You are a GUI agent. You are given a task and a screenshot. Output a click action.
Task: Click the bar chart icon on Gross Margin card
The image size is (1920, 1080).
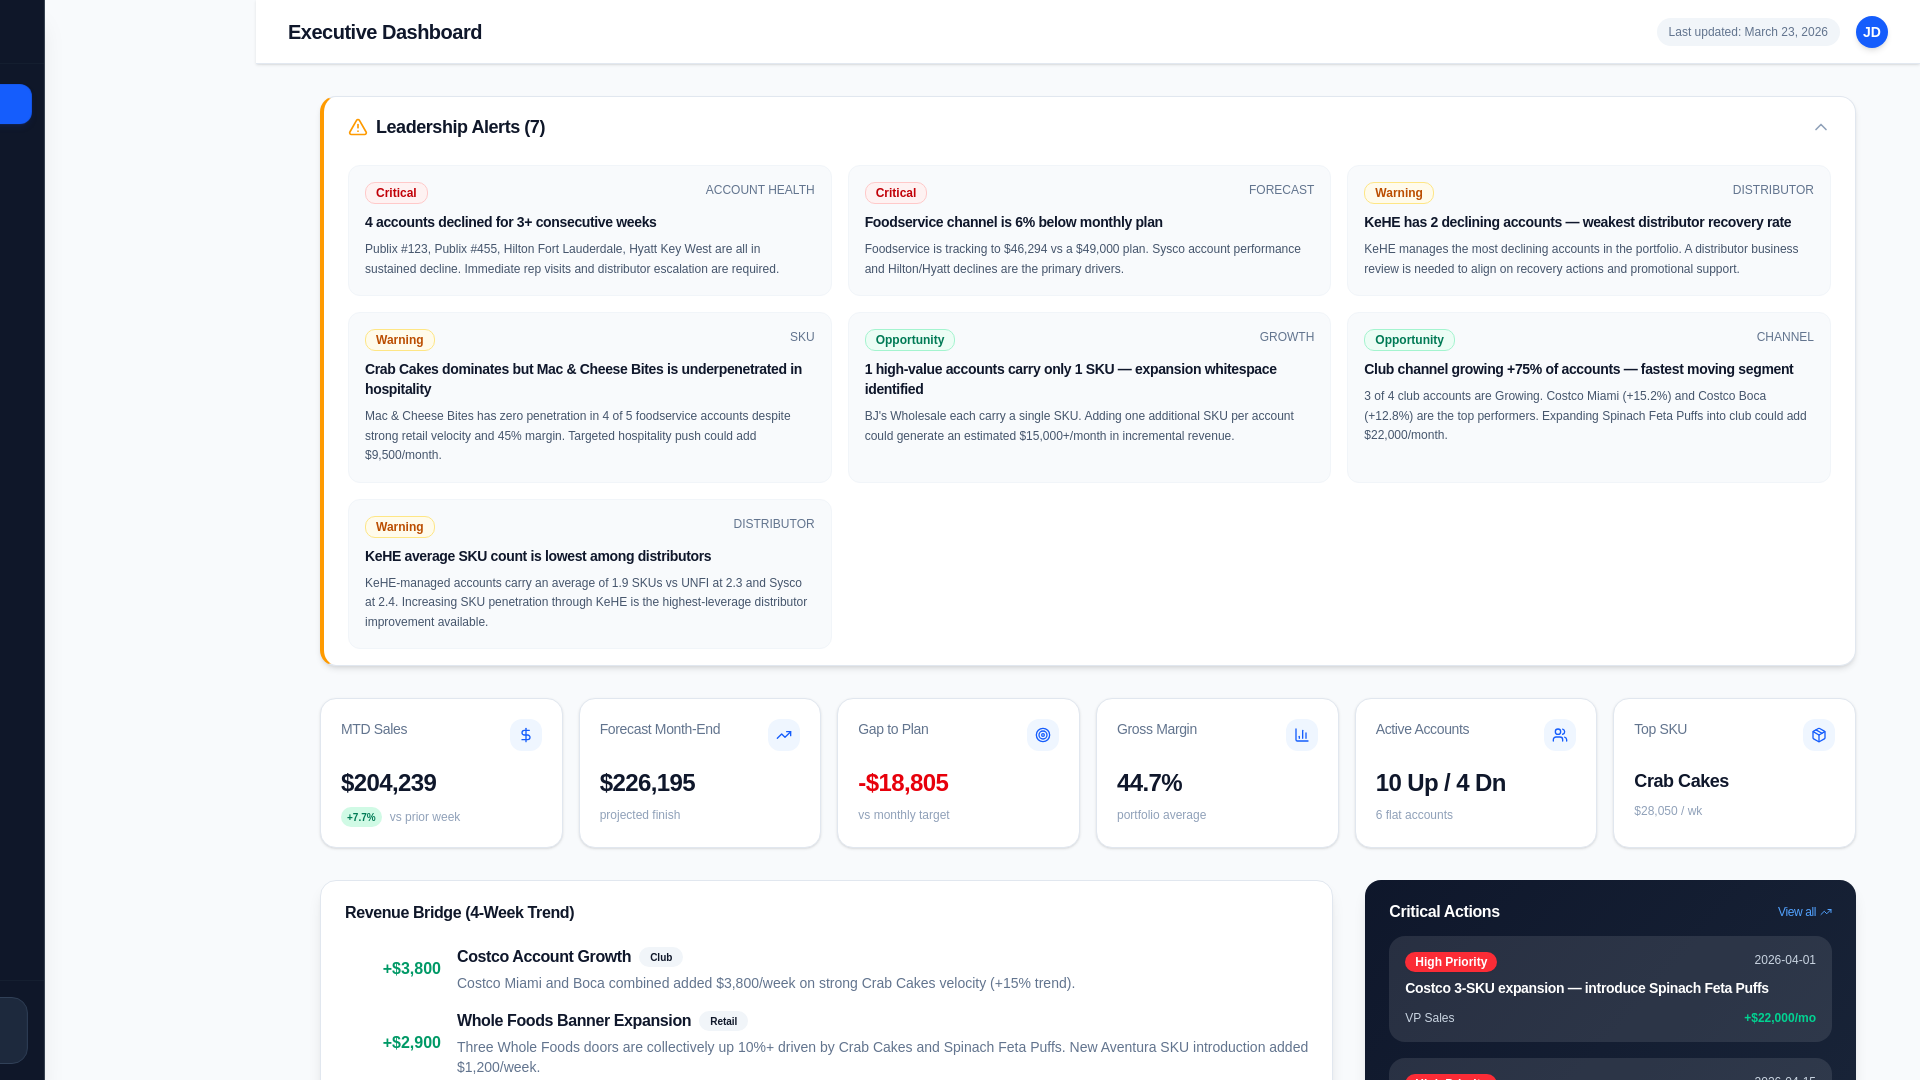point(1301,735)
